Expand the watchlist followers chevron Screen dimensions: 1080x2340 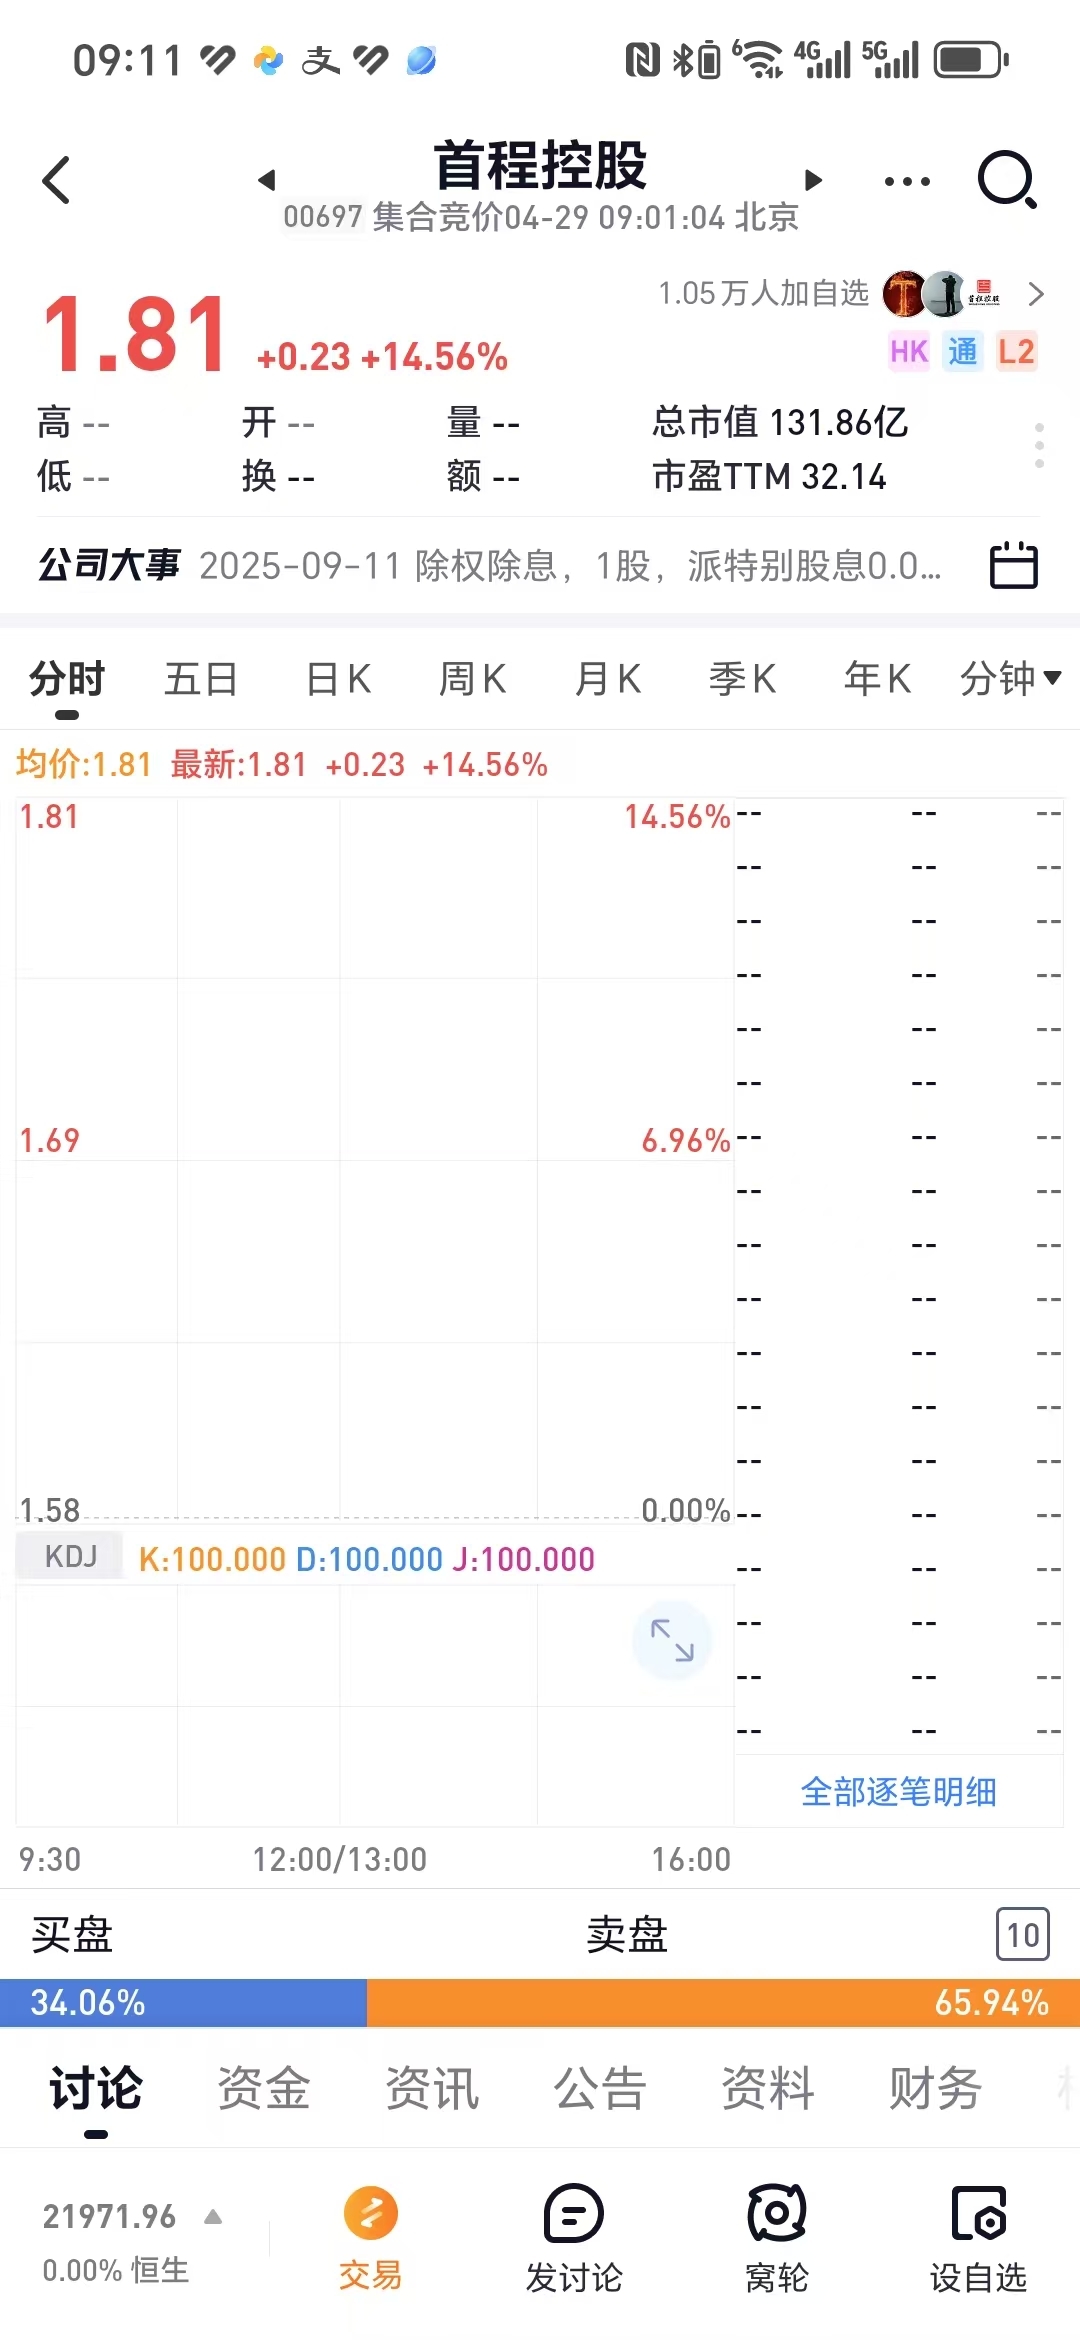(x=1036, y=294)
